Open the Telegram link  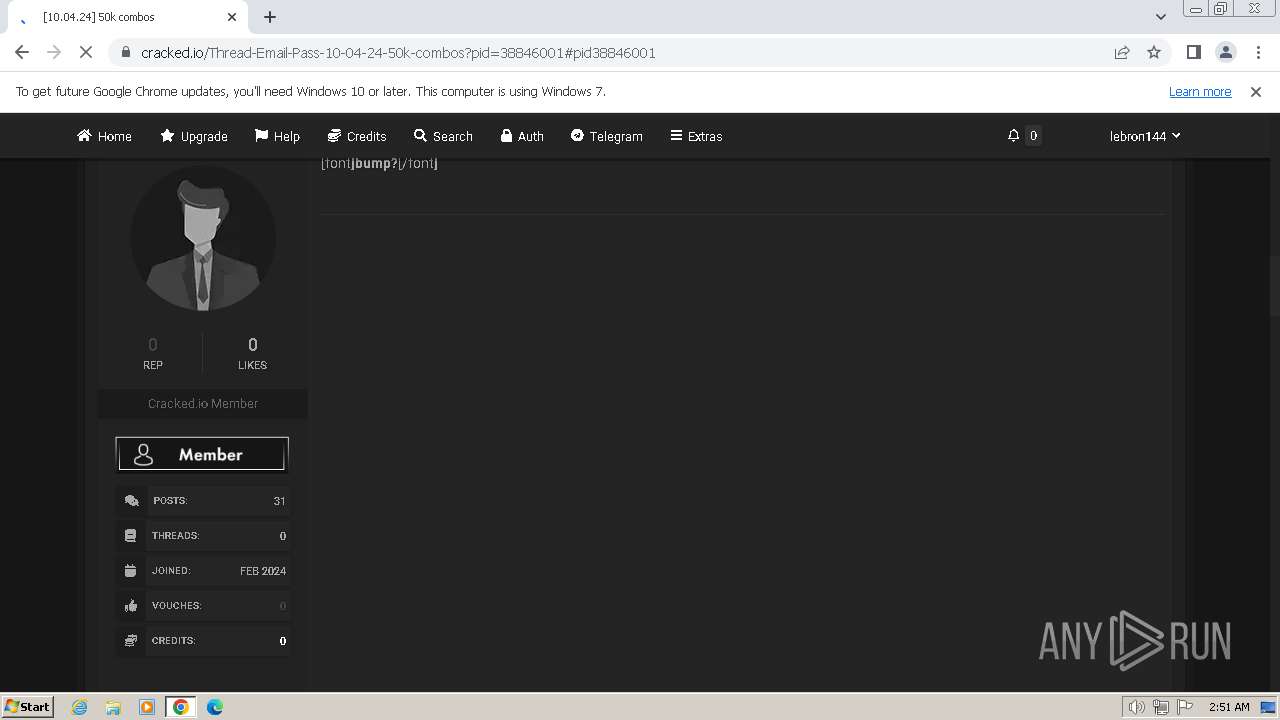click(x=607, y=136)
